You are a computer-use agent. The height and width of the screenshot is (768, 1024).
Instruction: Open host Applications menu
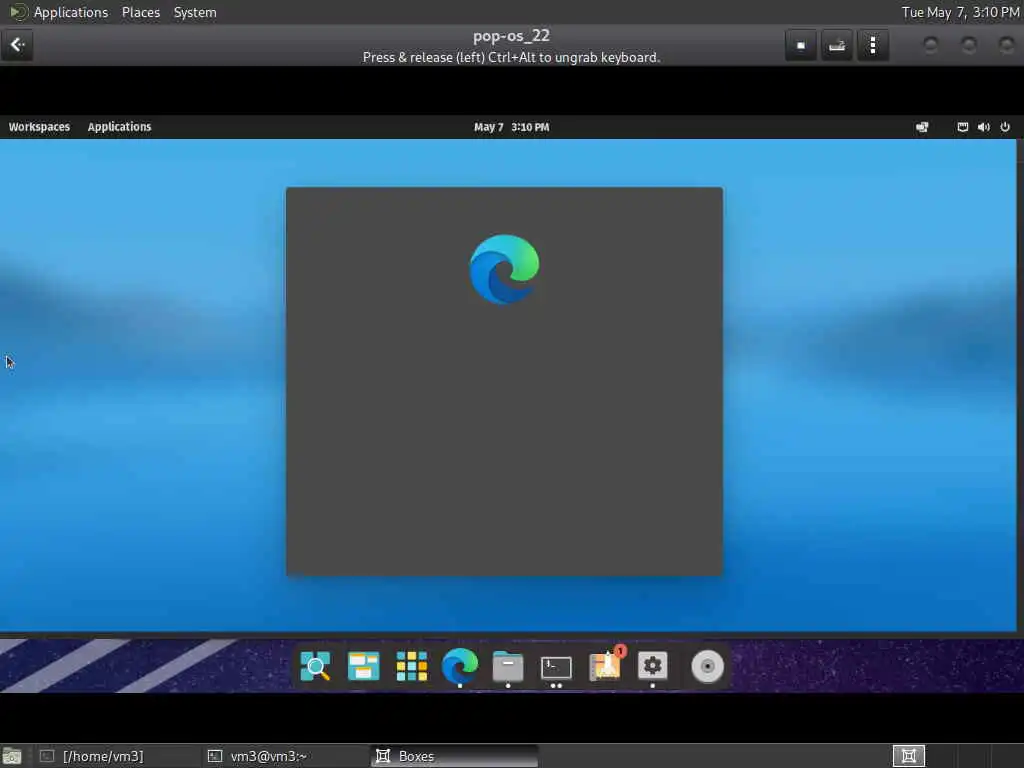(71, 12)
